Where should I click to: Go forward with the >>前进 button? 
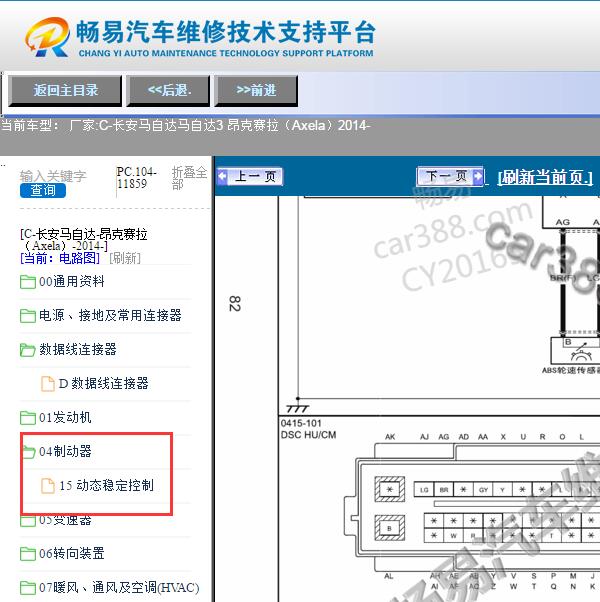click(256, 91)
